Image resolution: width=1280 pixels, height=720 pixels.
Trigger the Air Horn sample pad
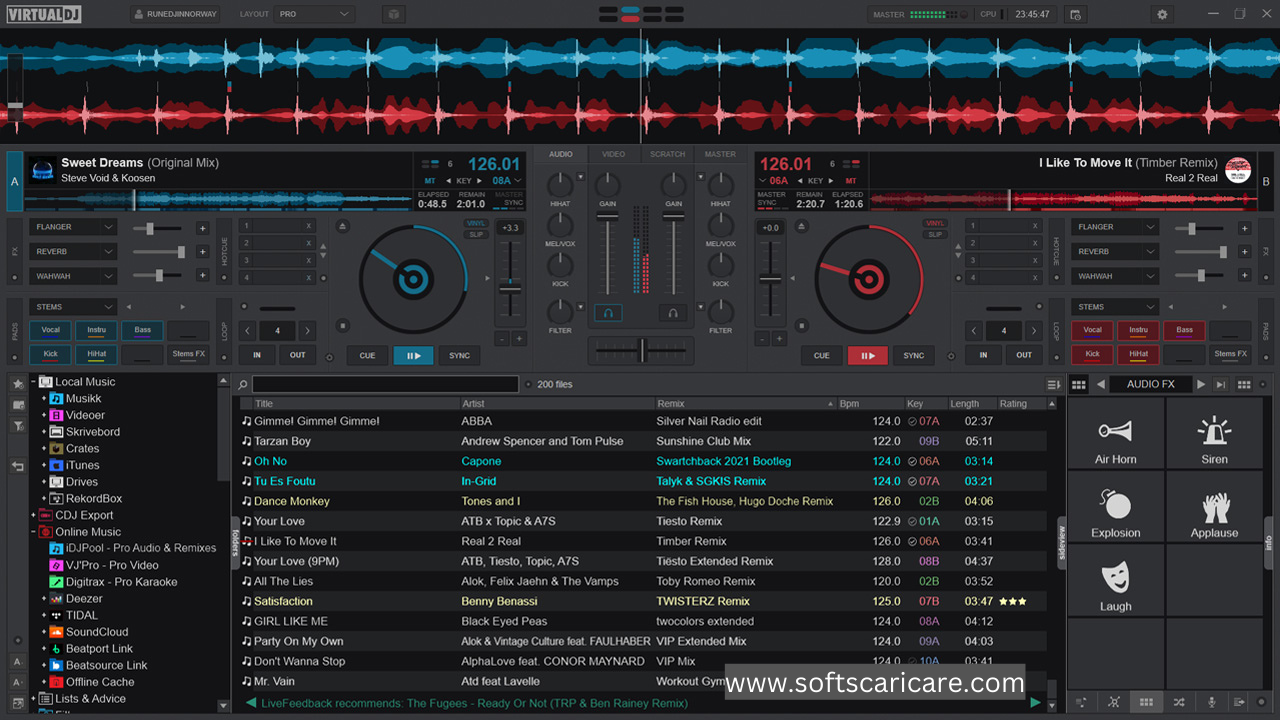(1115, 434)
